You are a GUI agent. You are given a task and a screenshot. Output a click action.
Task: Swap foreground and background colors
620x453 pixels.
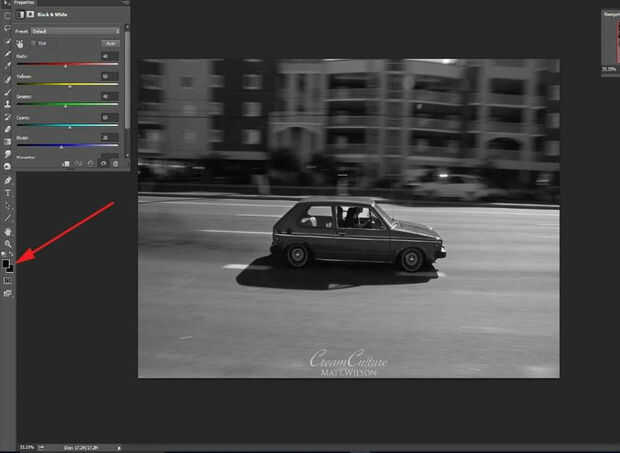click(11, 253)
